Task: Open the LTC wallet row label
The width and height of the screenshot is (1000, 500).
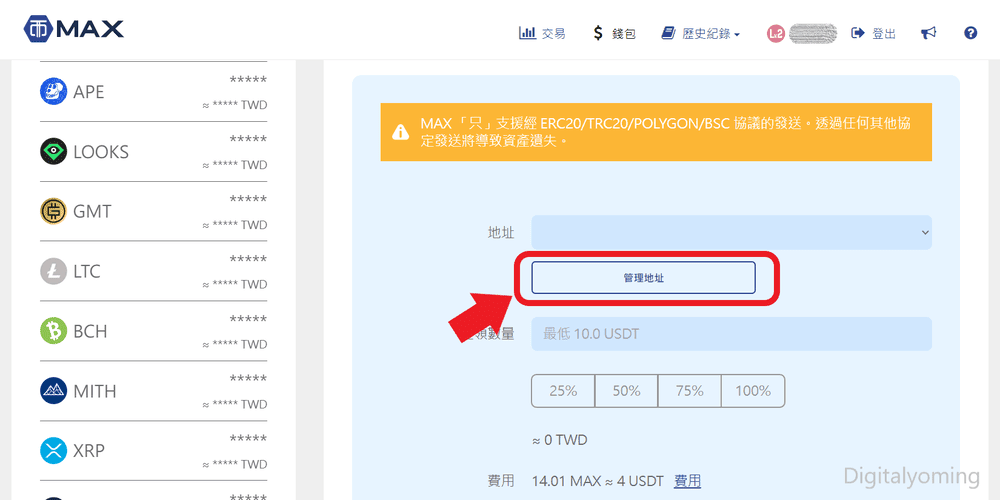Action: [87, 271]
